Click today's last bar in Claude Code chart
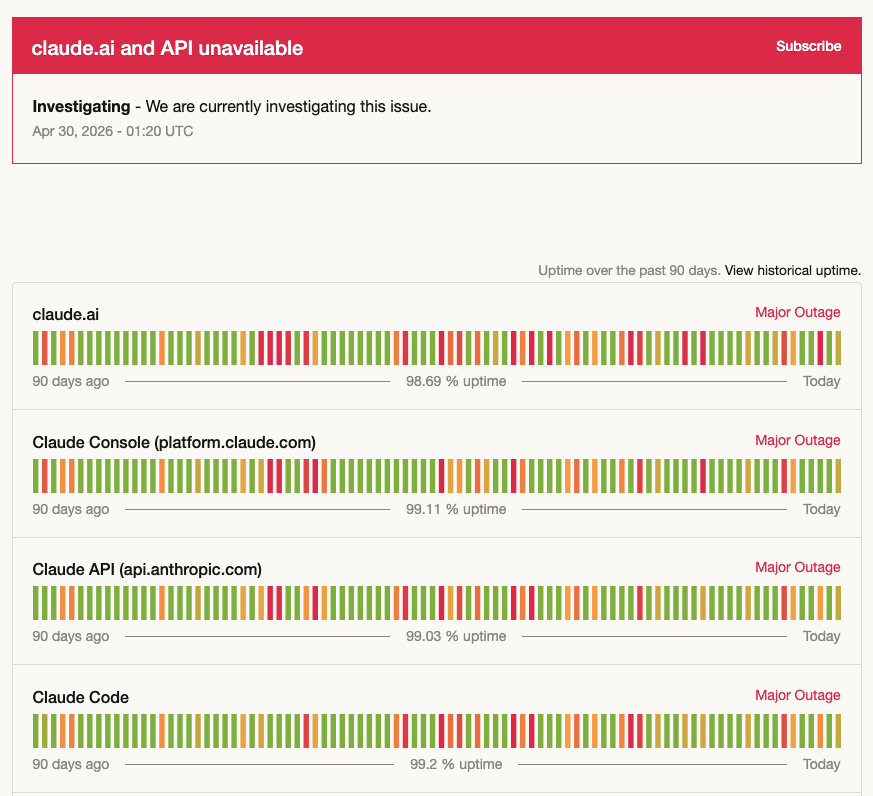873x796 pixels. 838,731
